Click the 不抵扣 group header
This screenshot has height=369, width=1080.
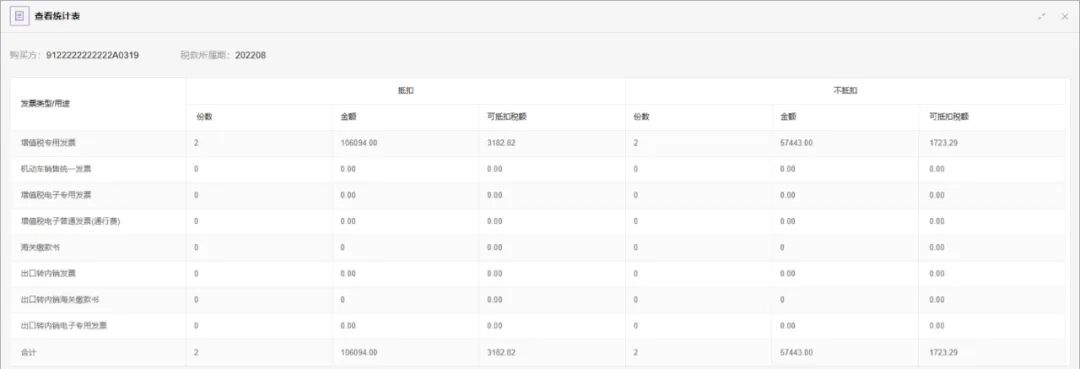pos(845,91)
